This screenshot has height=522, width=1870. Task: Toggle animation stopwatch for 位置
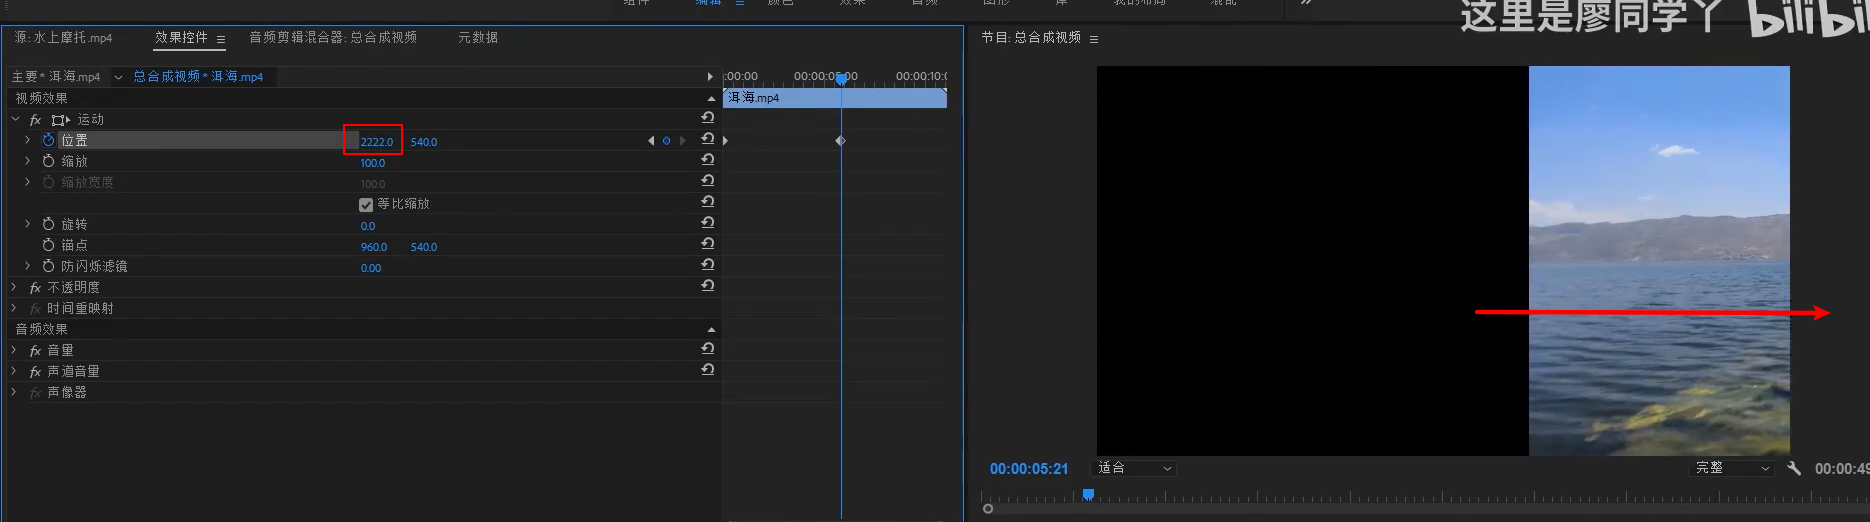click(x=48, y=140)
